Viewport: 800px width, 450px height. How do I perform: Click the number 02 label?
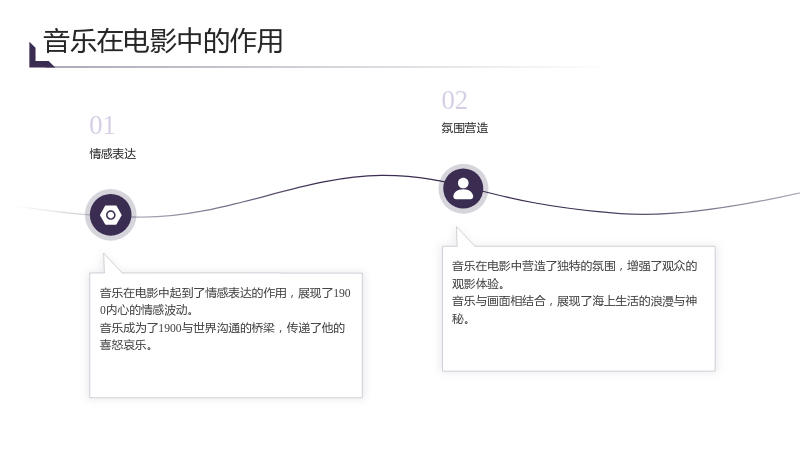coord(455,100)
